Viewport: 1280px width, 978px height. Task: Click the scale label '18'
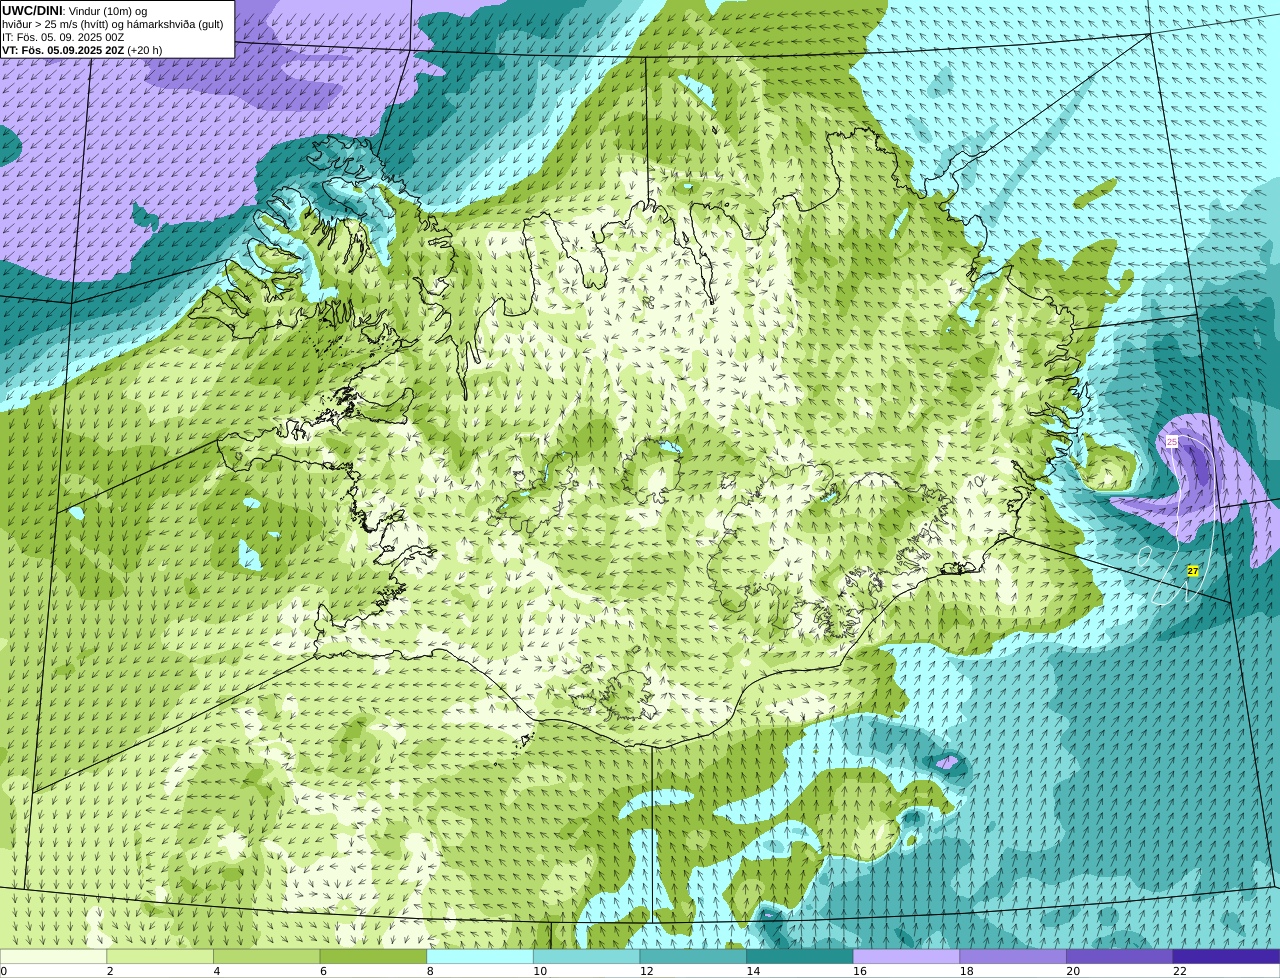coord(966,971)
